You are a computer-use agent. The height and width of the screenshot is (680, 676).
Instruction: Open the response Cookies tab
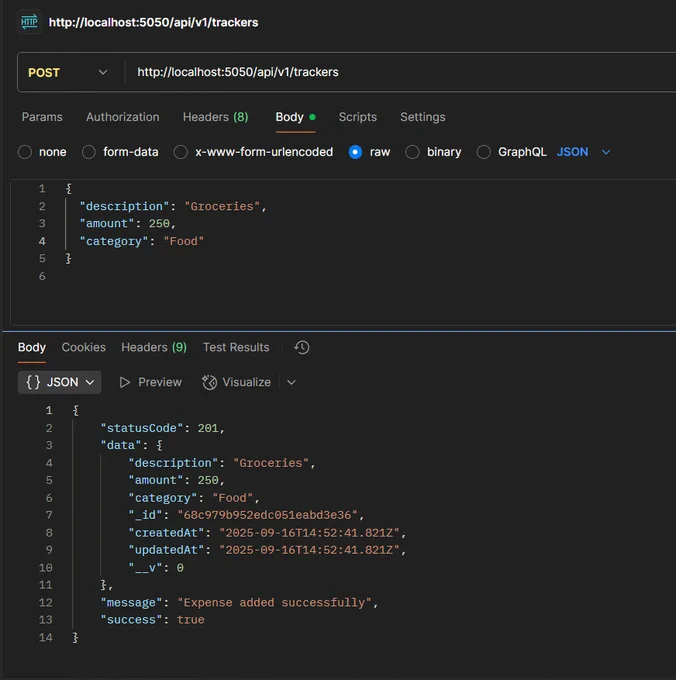(84, 347)
